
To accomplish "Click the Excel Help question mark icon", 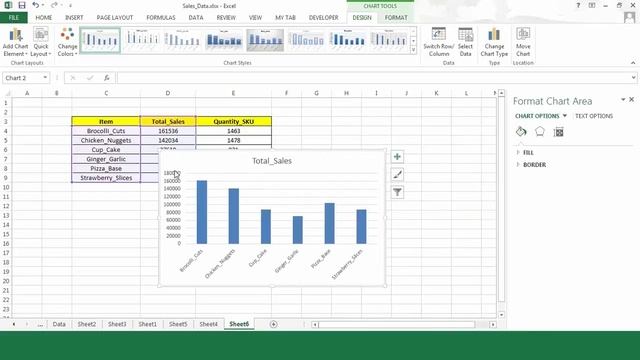I will [578, 5].
